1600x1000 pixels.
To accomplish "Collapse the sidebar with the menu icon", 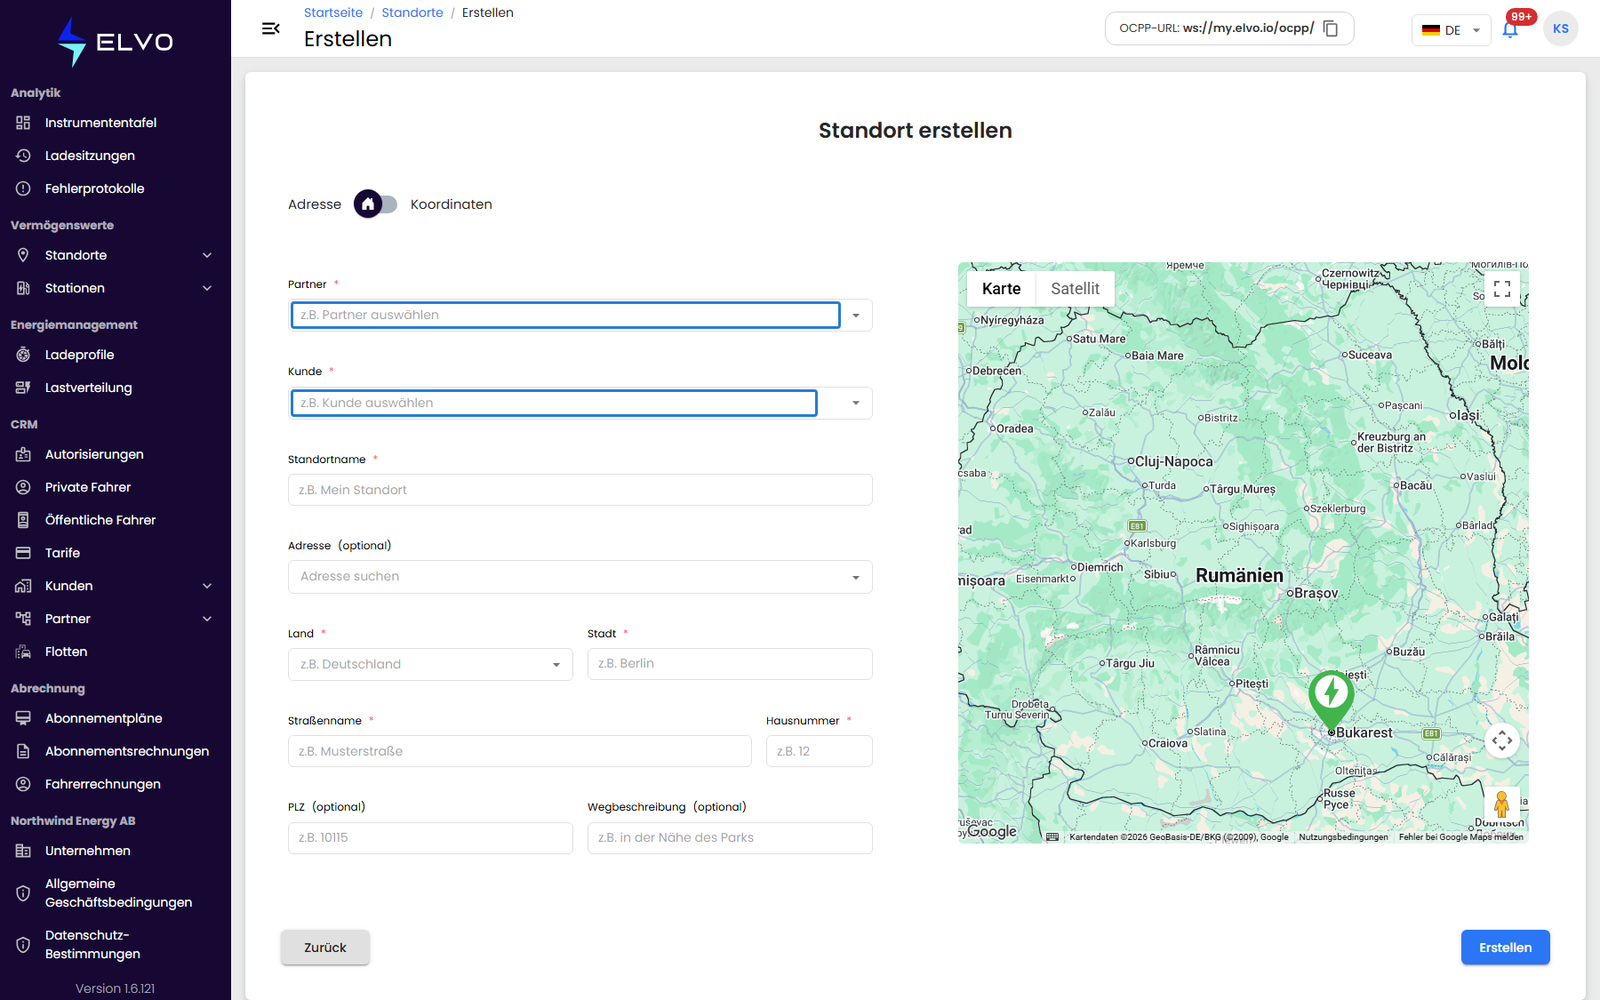I will pos(270,29).
